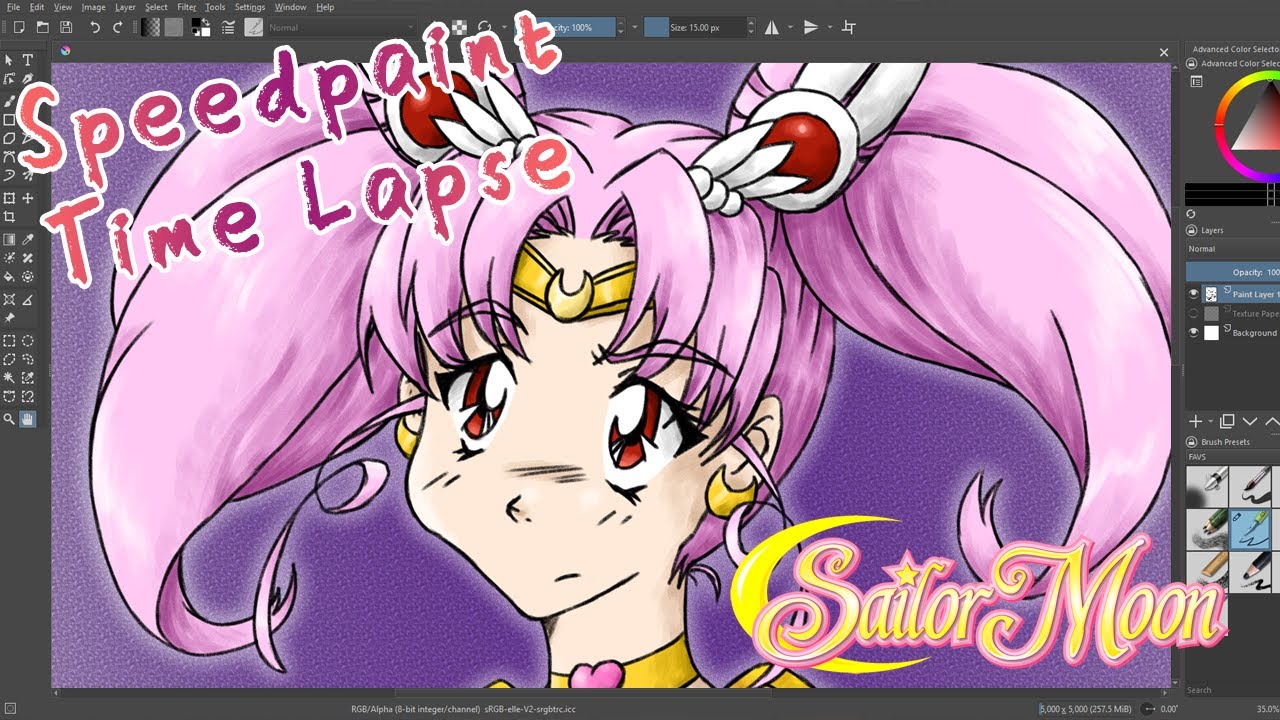
Task: Select the Similar Color Selection tool
Action: point(28,378)
